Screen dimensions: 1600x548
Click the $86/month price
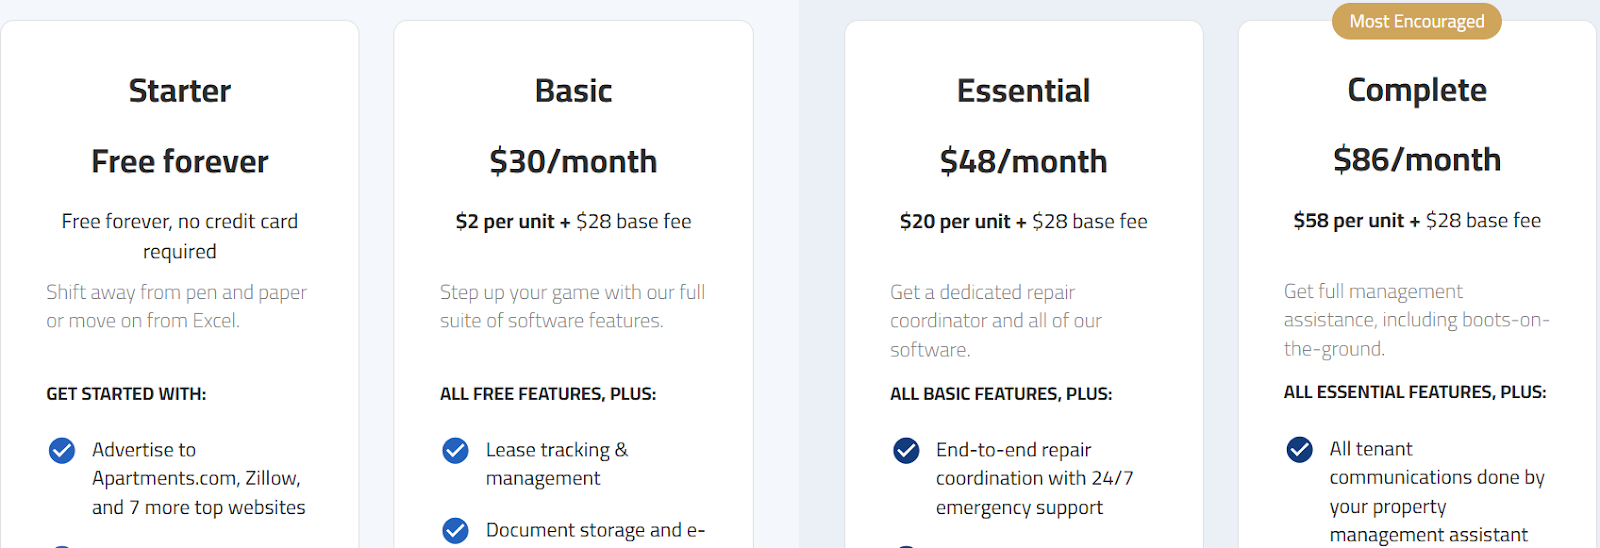click(1417, 159)
